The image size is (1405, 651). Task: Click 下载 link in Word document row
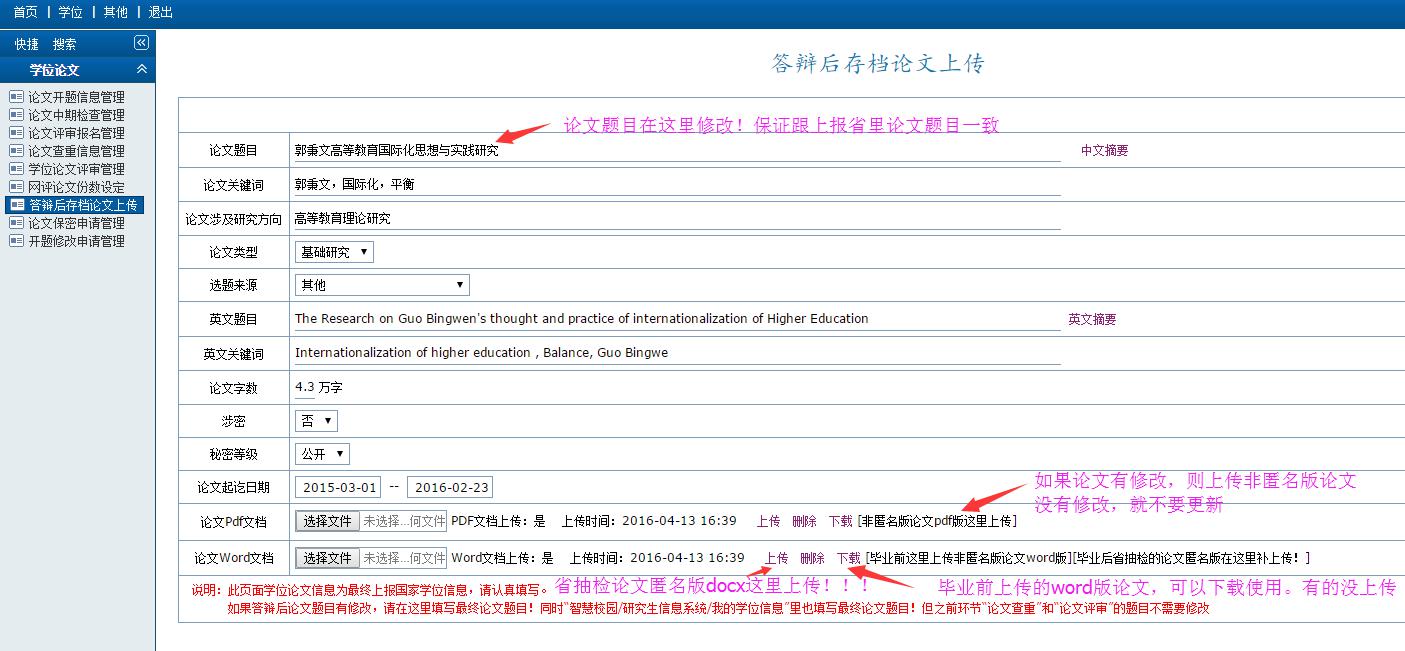(848, 558)
